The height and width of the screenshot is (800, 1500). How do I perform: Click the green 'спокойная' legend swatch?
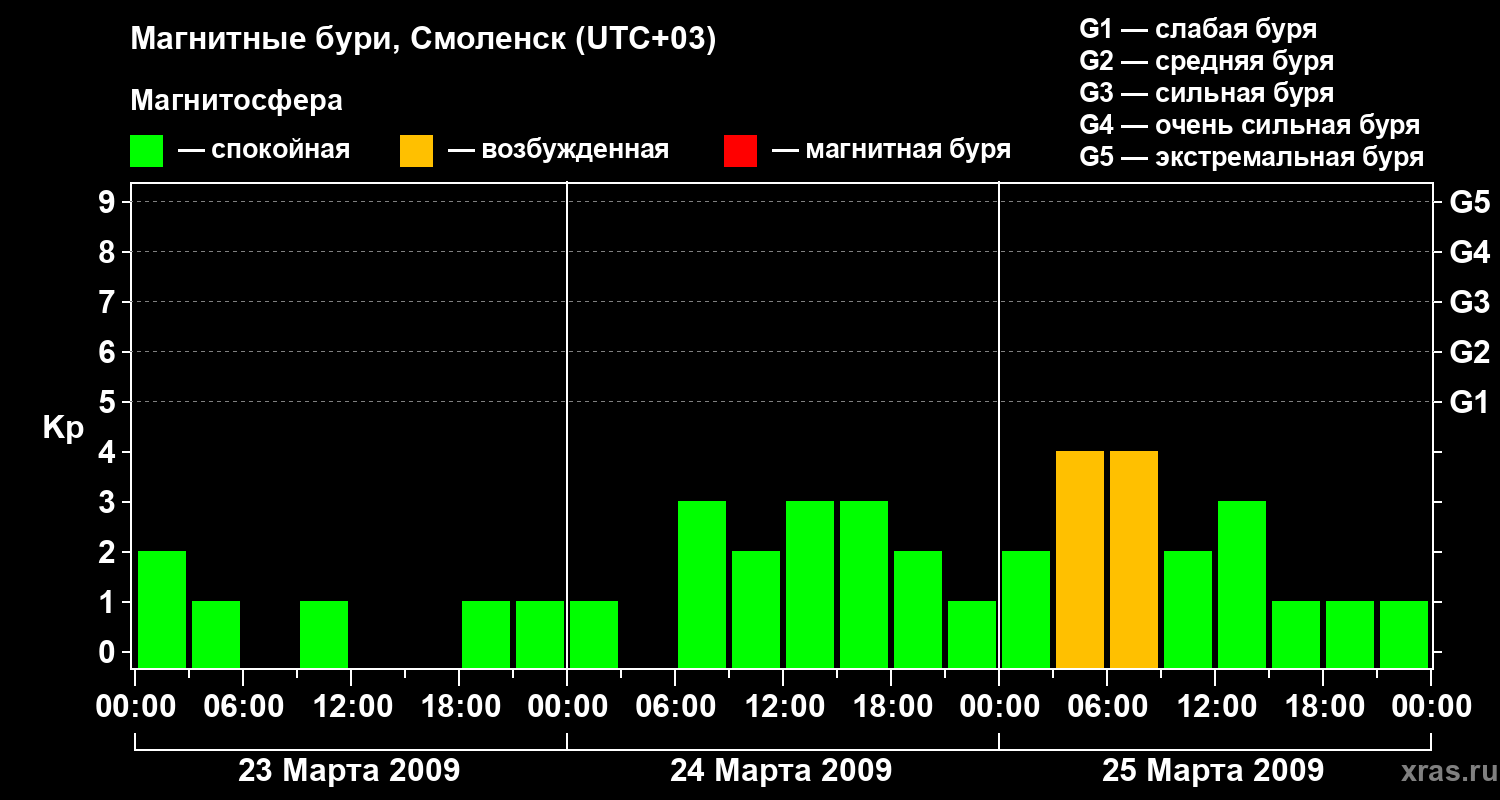(147, 150)
